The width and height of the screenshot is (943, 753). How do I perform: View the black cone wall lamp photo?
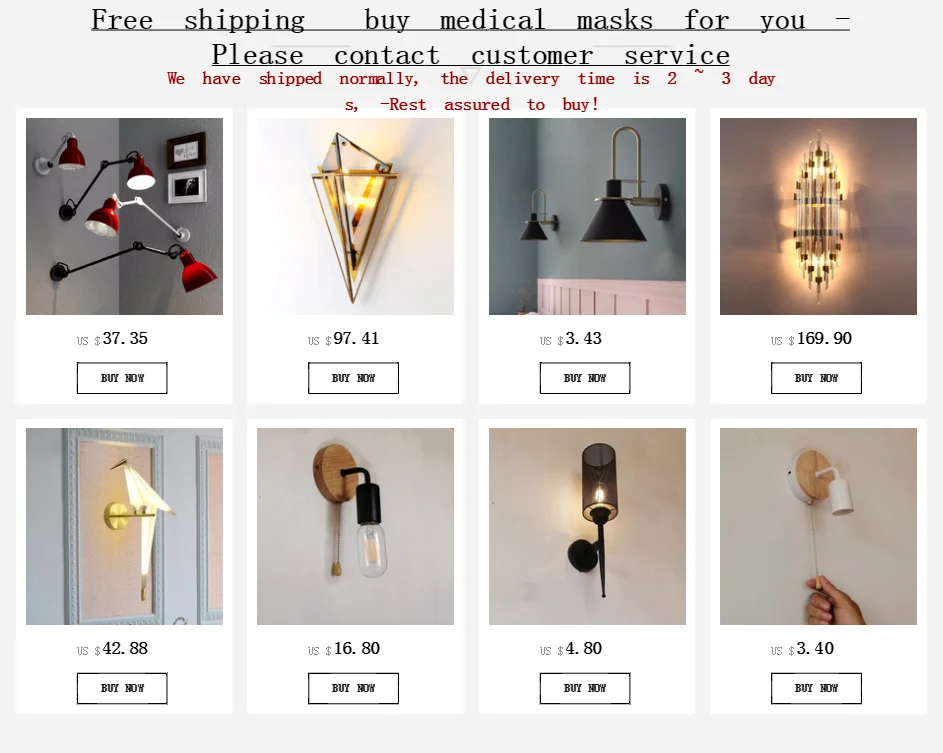pos(587,216)
